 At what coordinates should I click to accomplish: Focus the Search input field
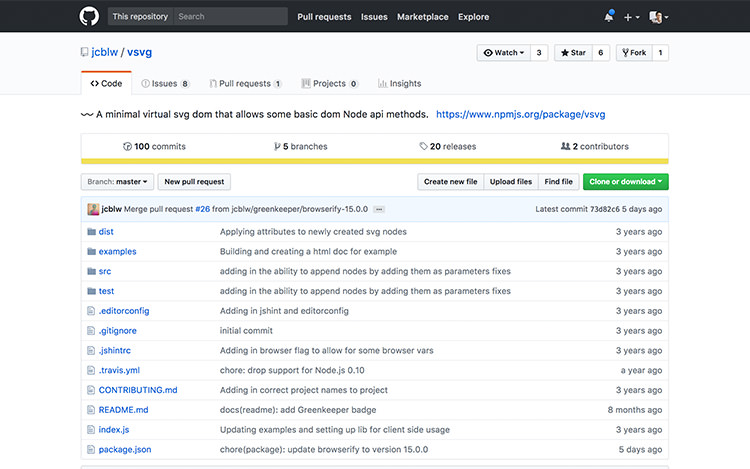pyautogui.click(x=231, y=16)
